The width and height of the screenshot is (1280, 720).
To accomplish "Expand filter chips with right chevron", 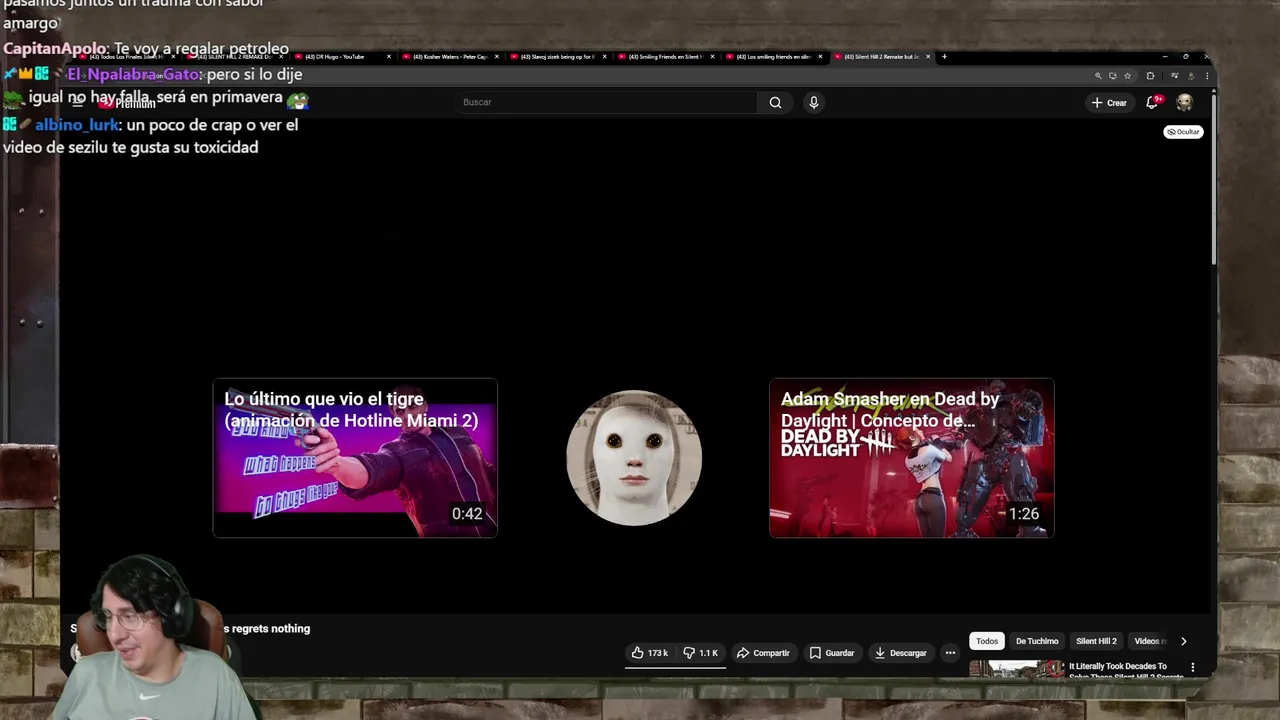I will click(x=1183, y=641).
